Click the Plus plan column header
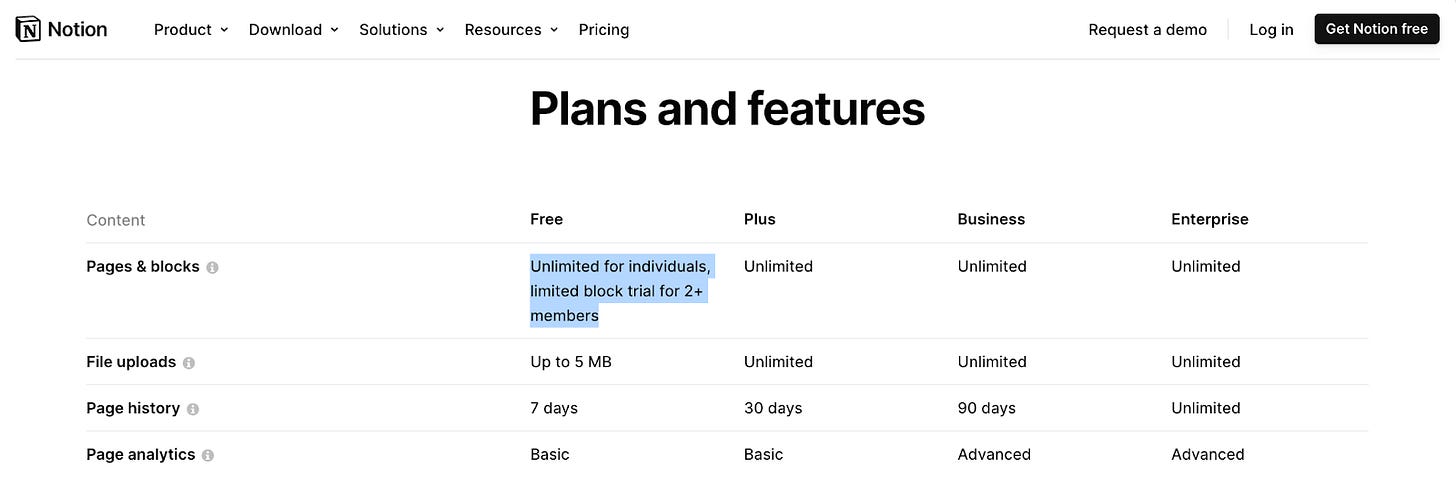Screen dimensions: 1456x499 759,219
